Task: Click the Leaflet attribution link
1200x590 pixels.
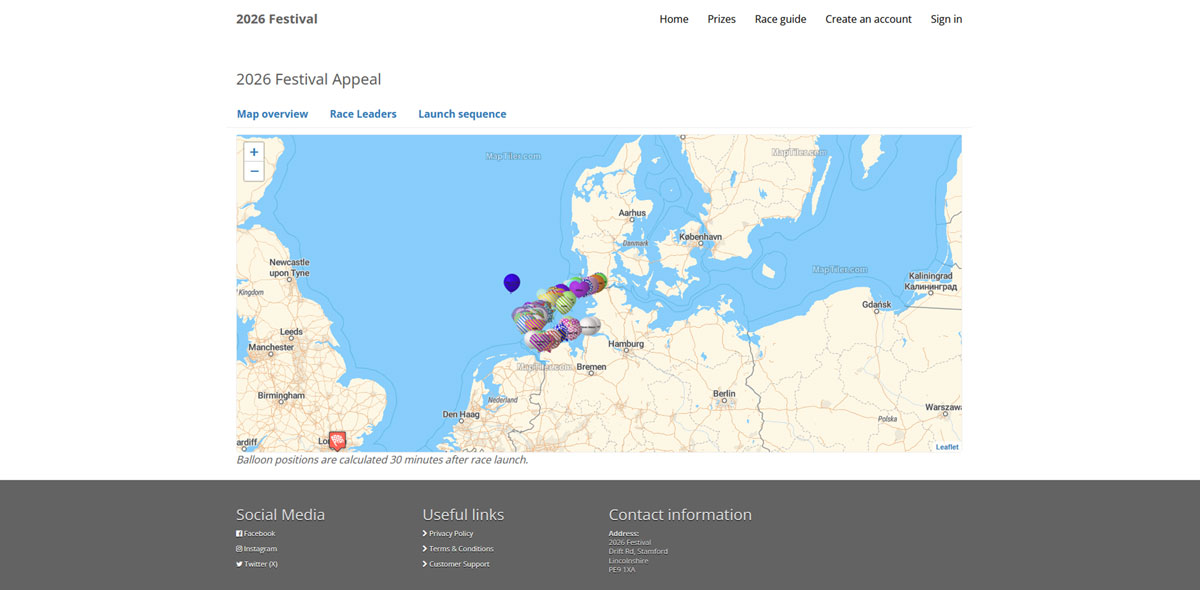Action: 946,447
